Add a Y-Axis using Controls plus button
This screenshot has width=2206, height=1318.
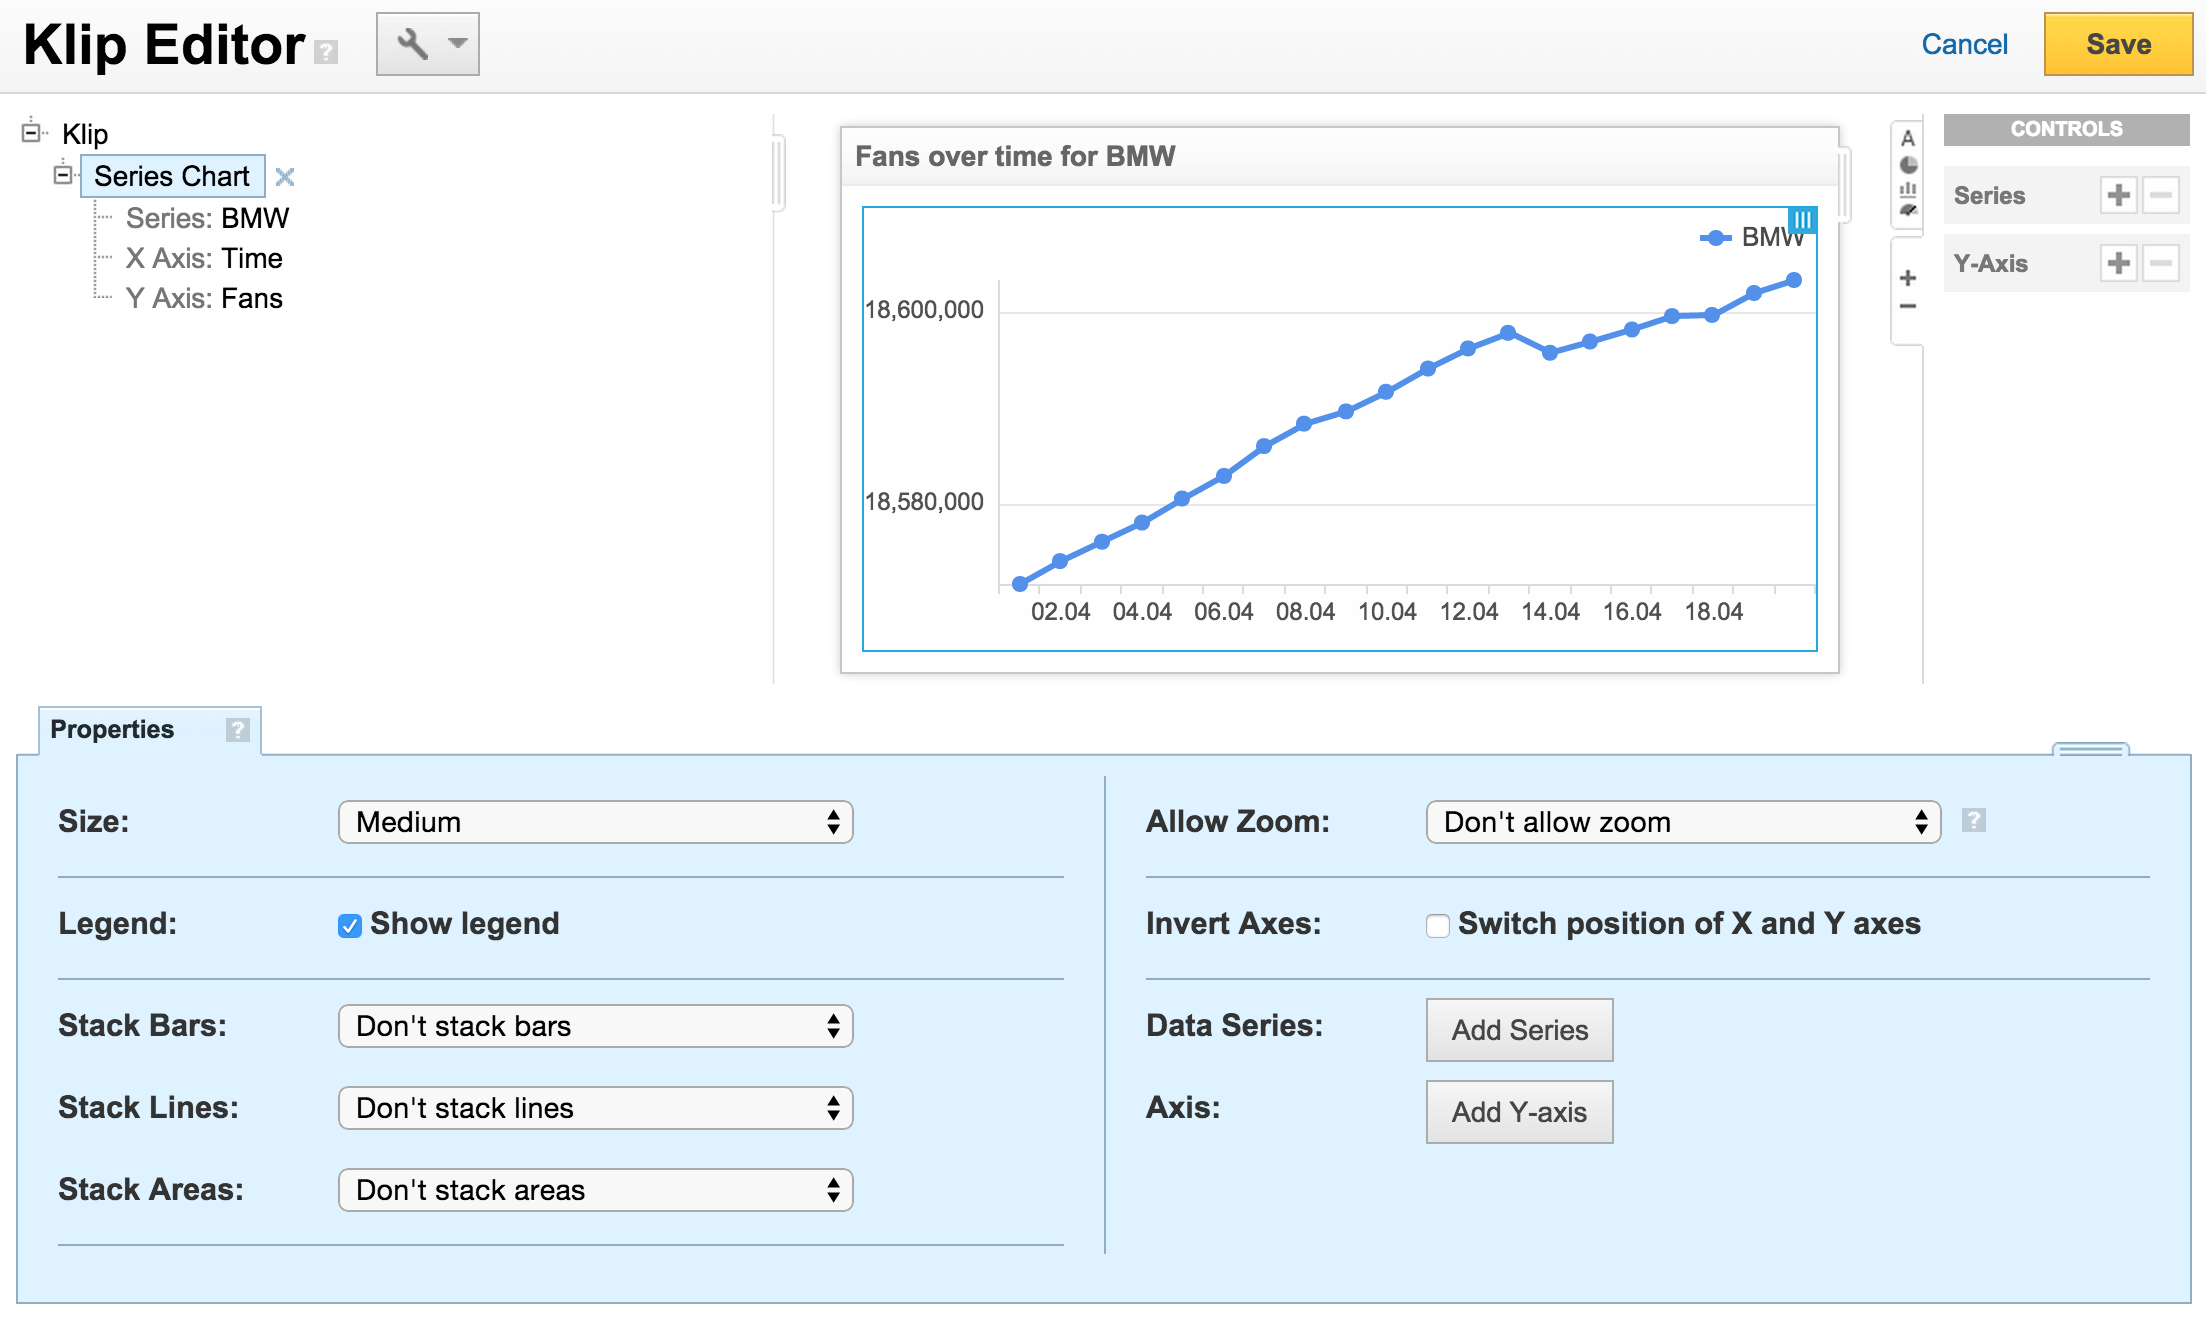[x=2119, y=263]
